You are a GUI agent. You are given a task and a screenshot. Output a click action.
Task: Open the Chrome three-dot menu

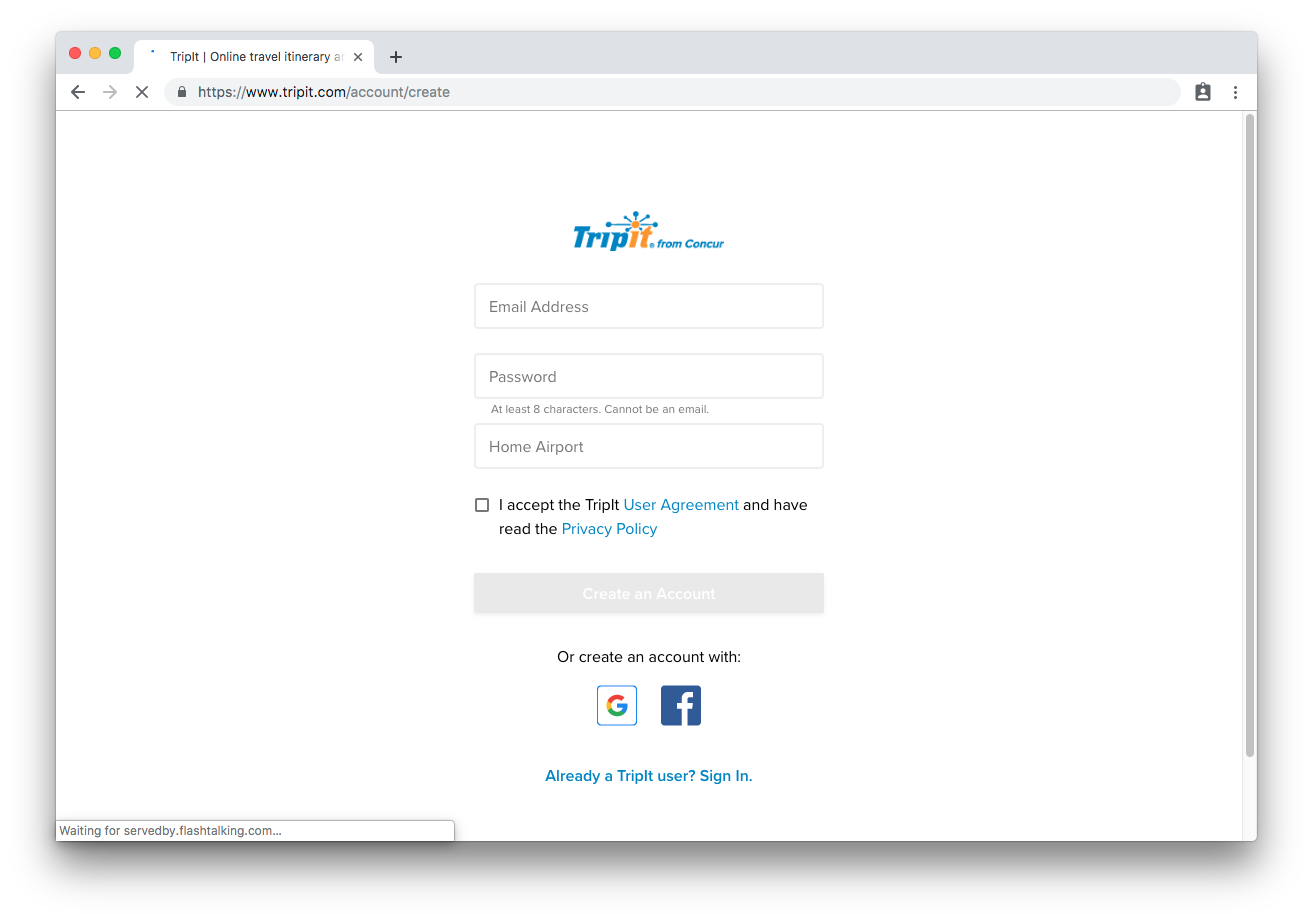pyautogui.click(x=1235, y=92)
